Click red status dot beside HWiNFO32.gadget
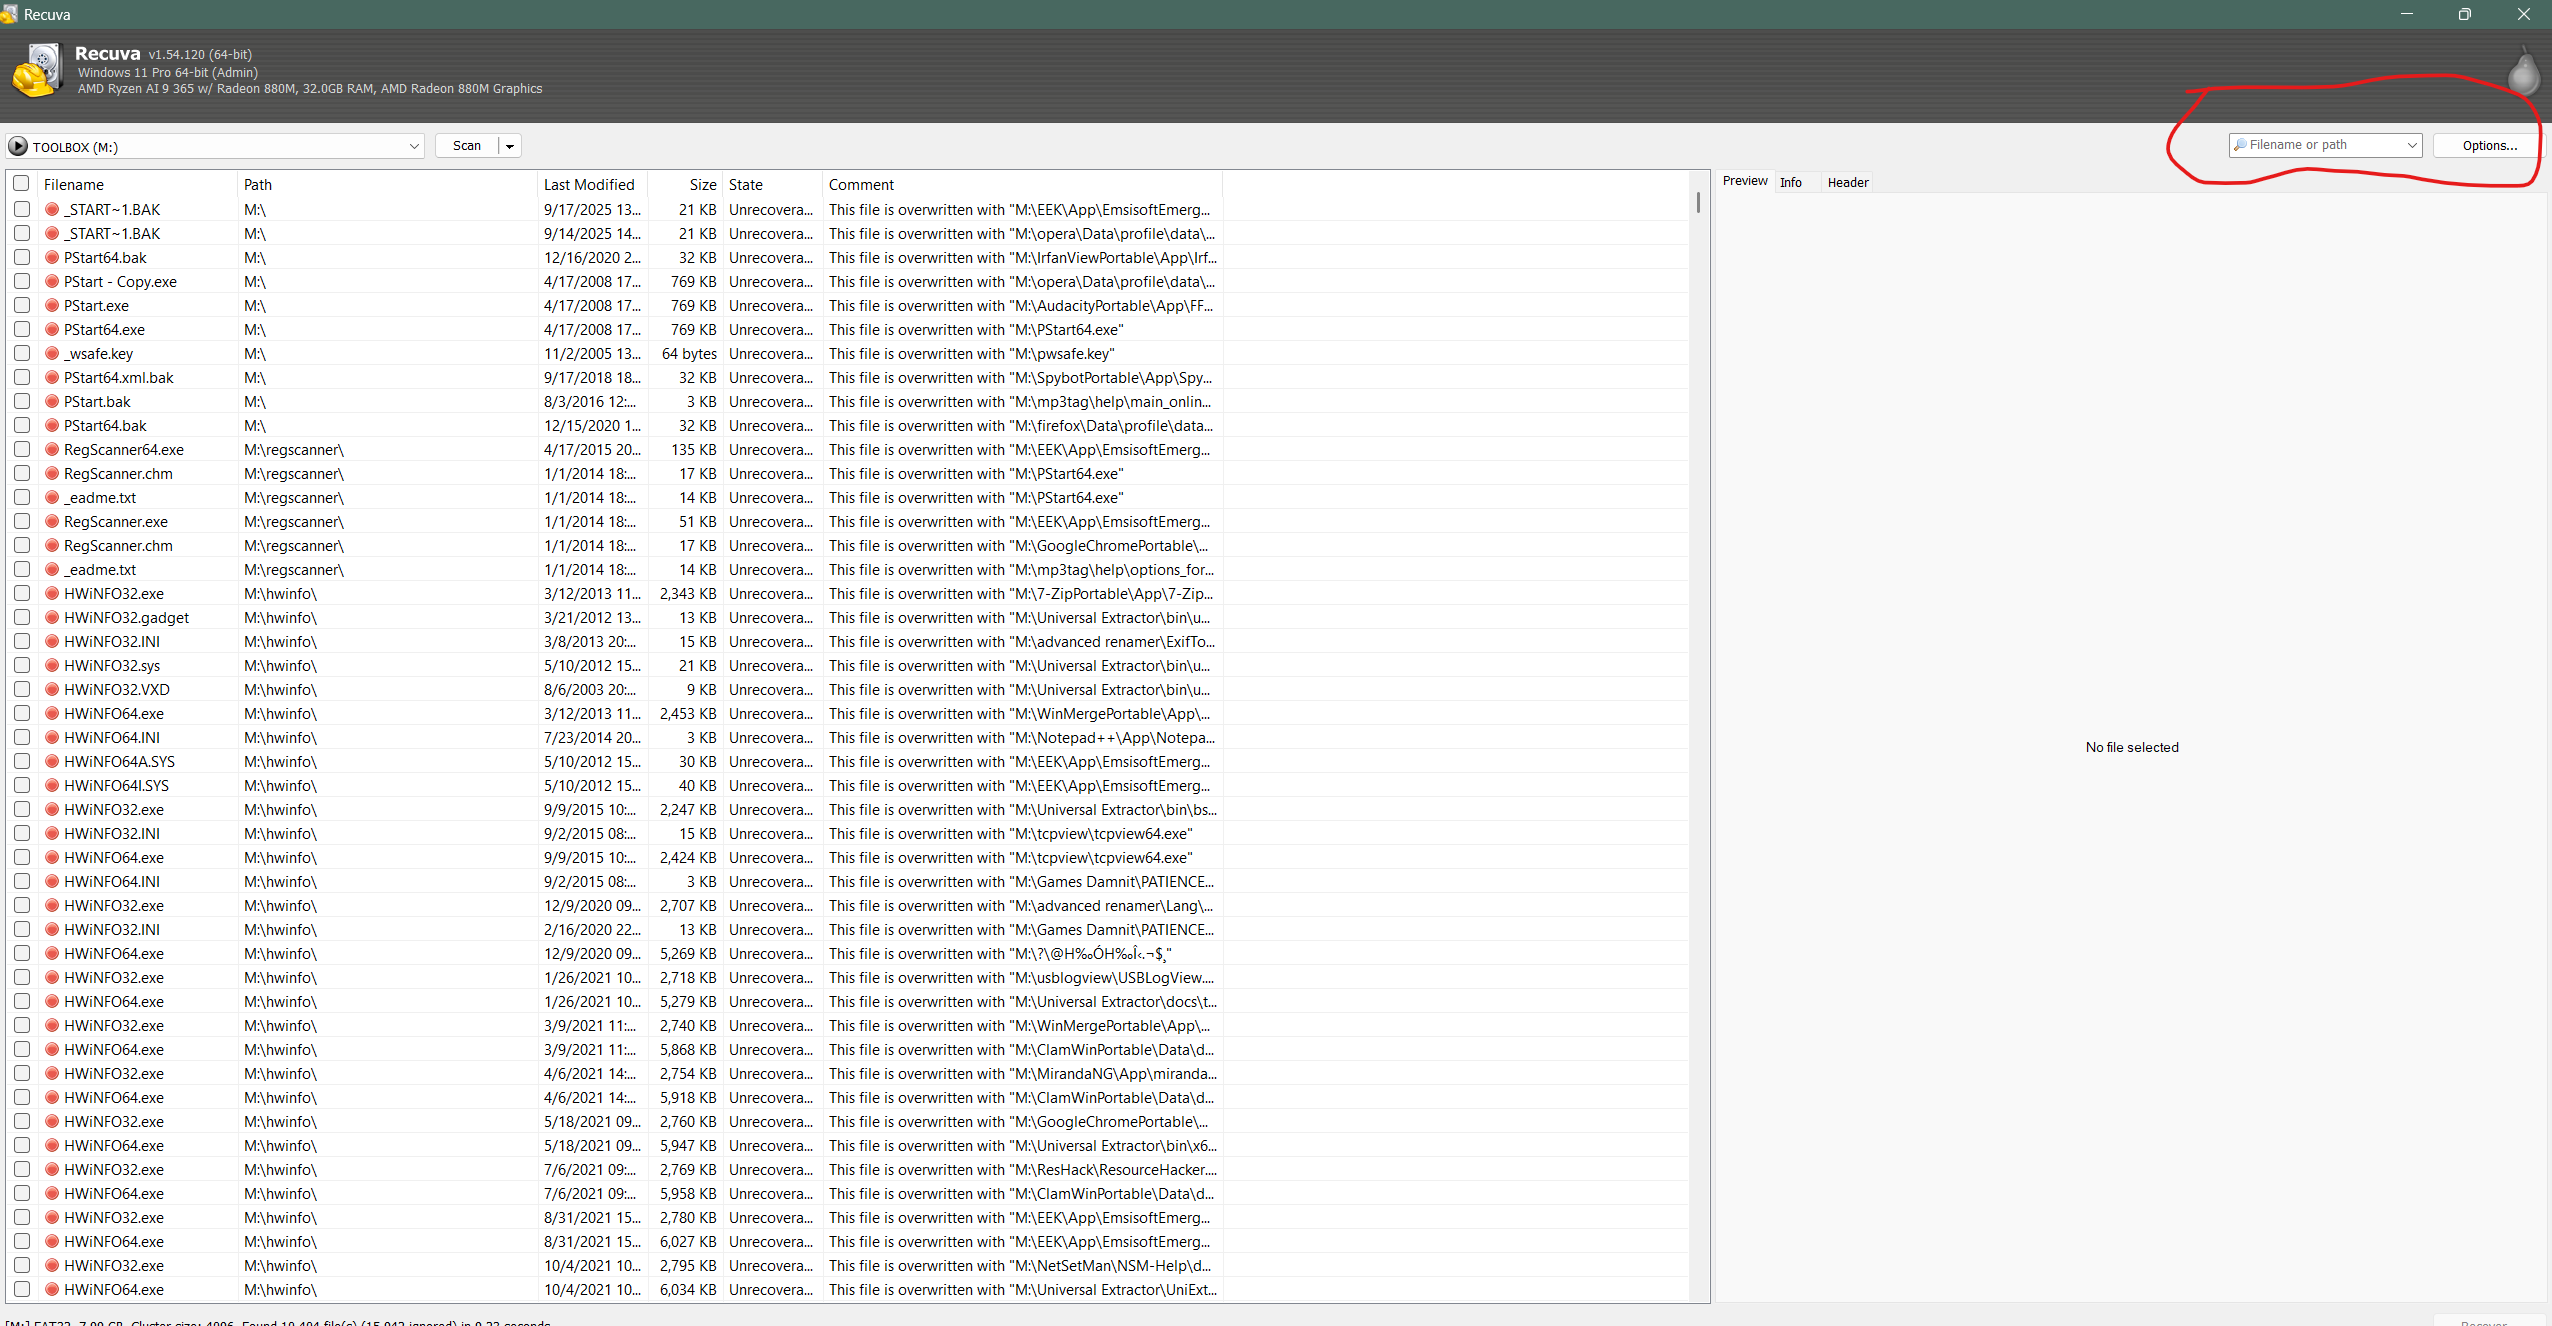Image resolution: width=2552 pixels, height=1326 pixels. pyautogui.click(x=52, y=618)
